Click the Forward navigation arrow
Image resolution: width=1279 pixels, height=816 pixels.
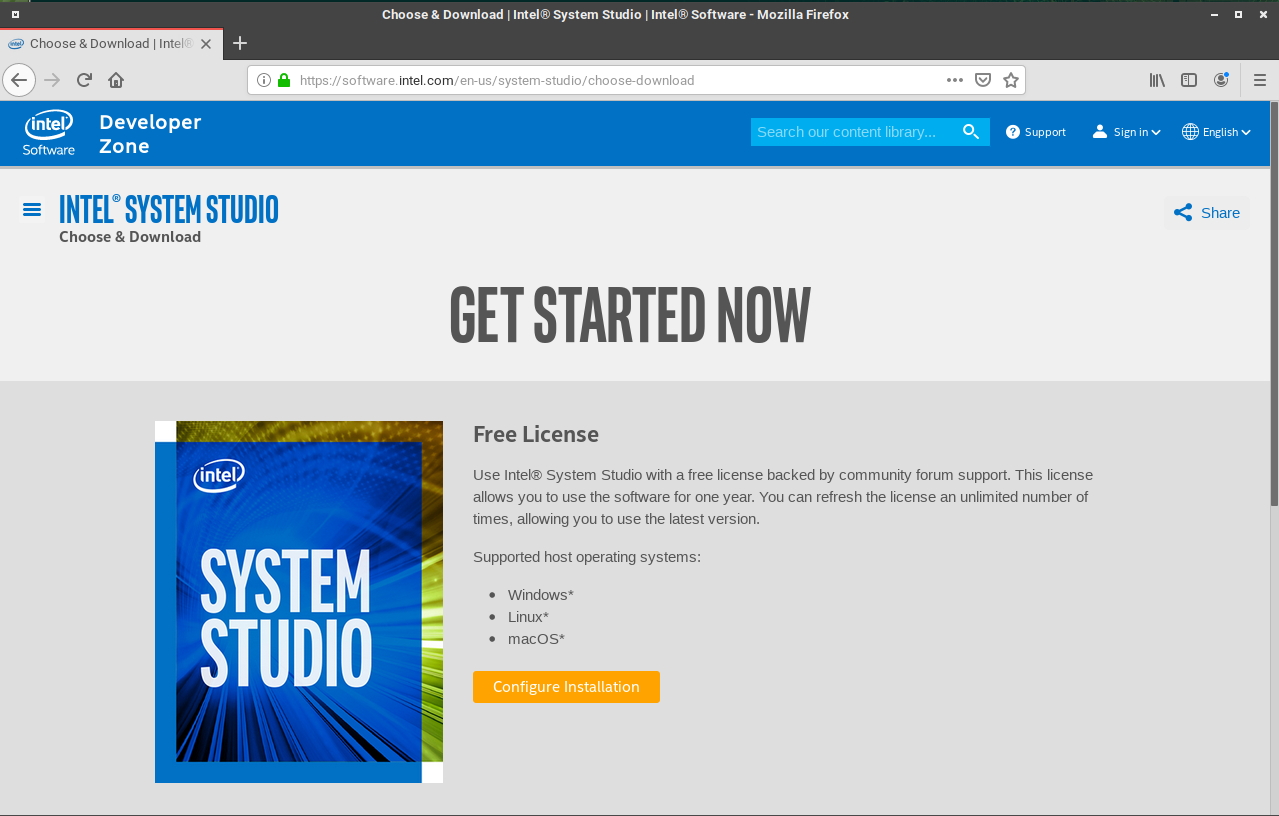(x=53, y=80)
